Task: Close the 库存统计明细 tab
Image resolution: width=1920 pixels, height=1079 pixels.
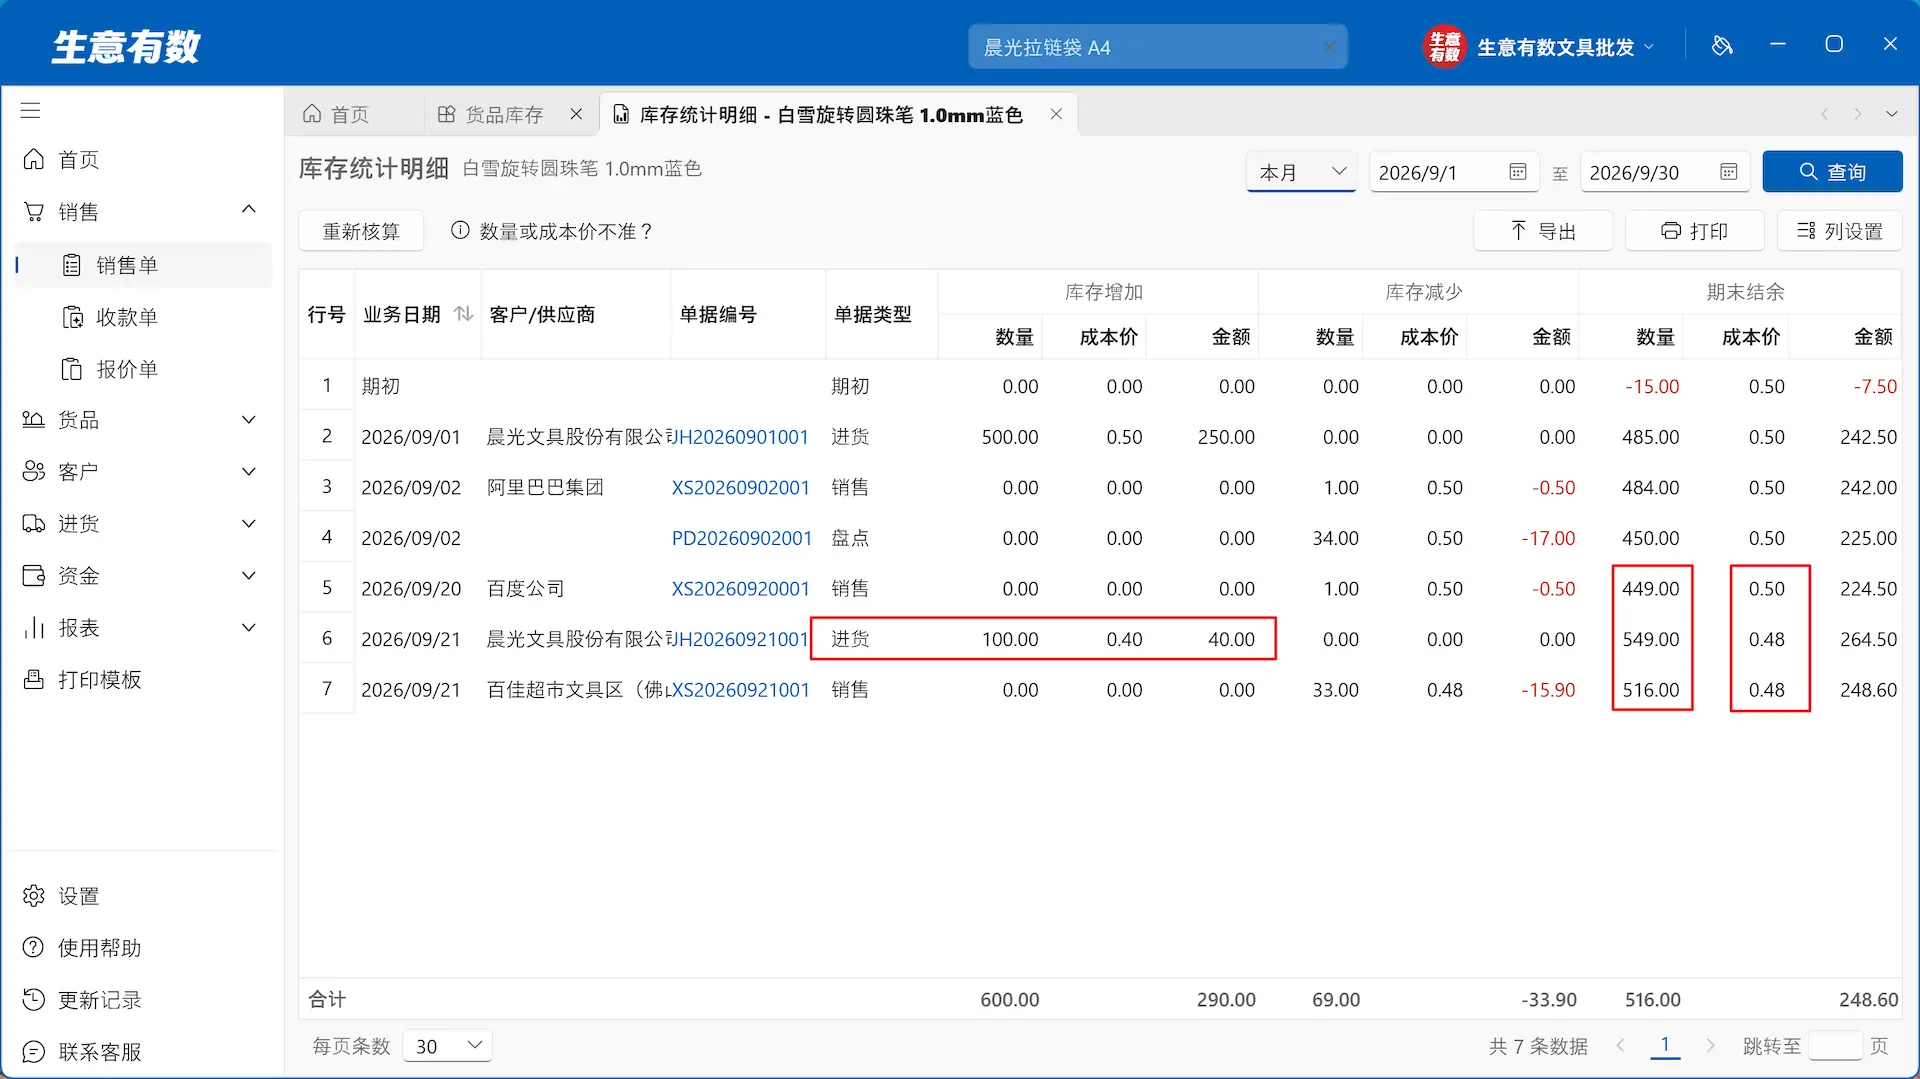Action: coord(1056,114)
